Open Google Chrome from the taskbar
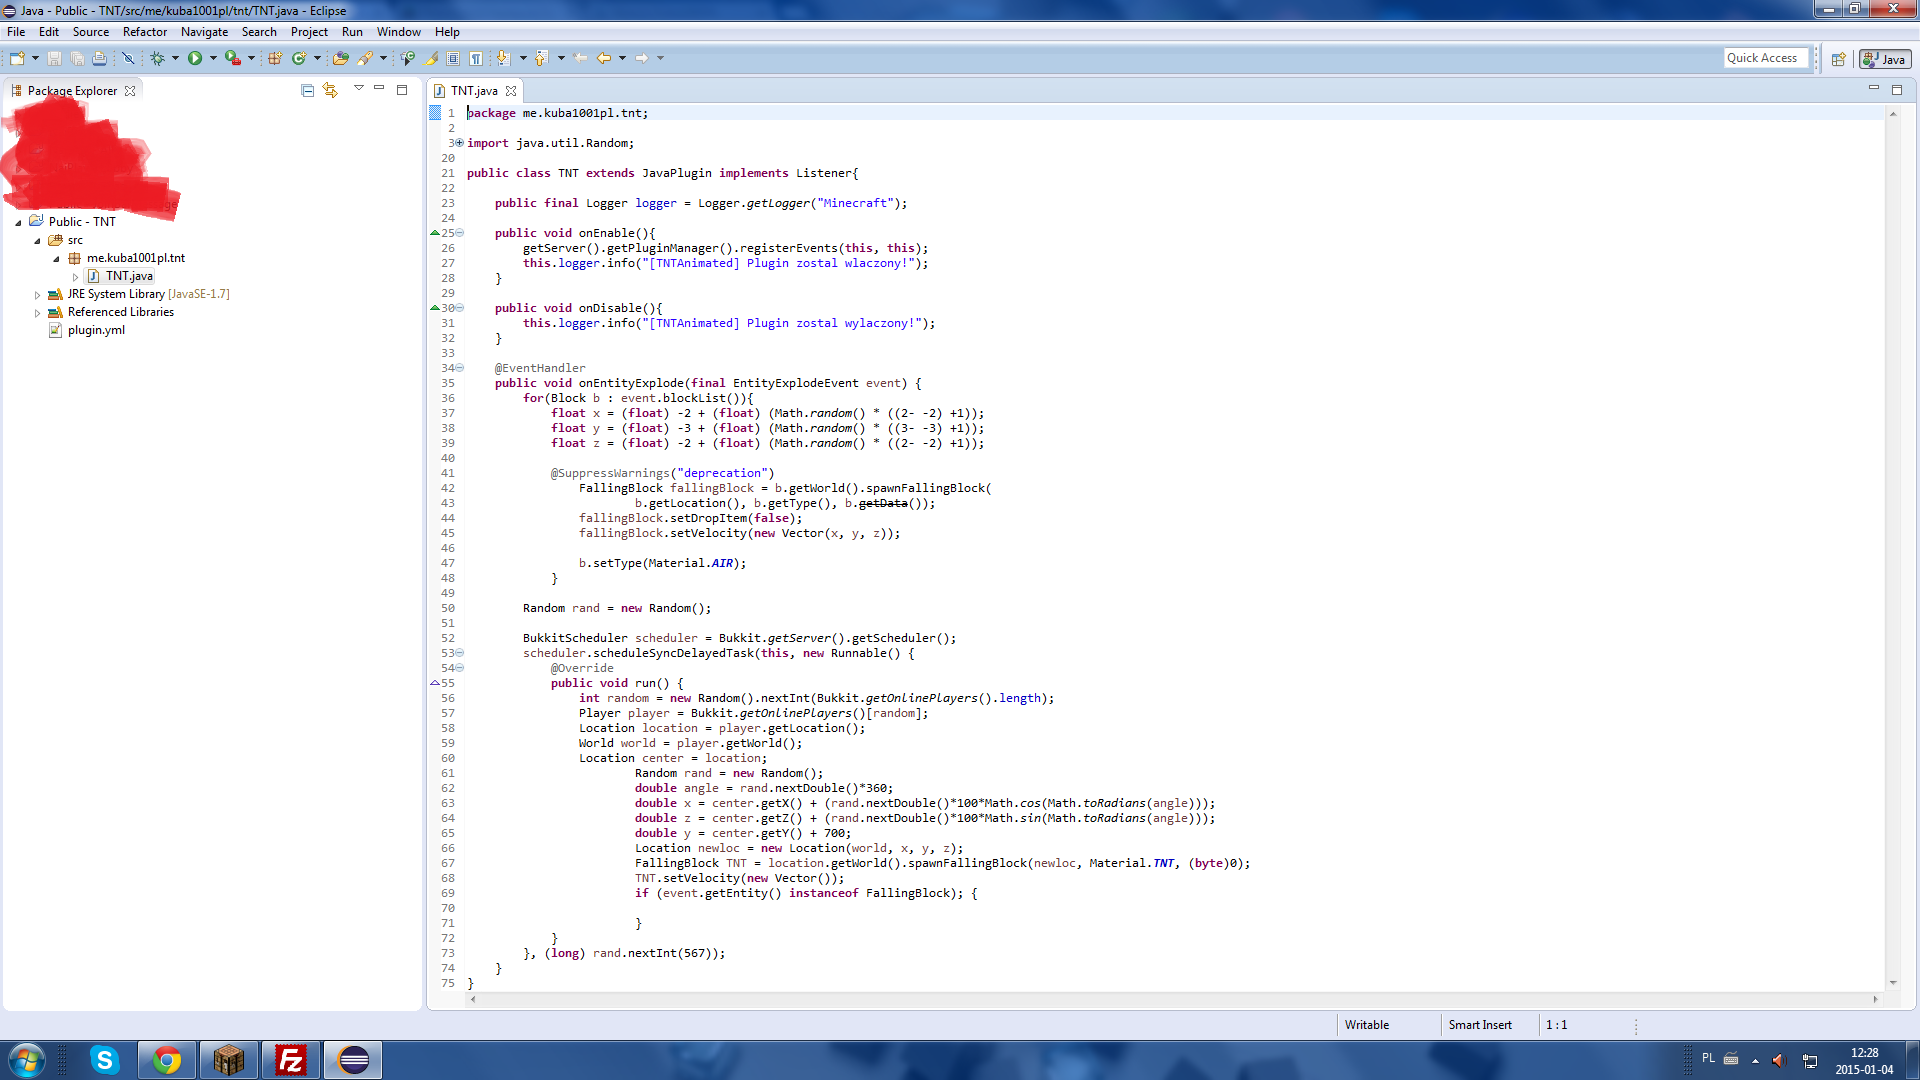 pos(167,1060)
